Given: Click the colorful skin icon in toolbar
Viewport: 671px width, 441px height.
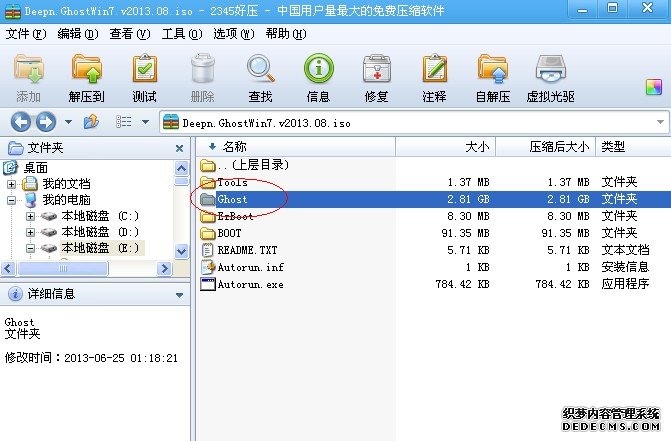Looking at the screenshot, I should click(x=653, y=87).
